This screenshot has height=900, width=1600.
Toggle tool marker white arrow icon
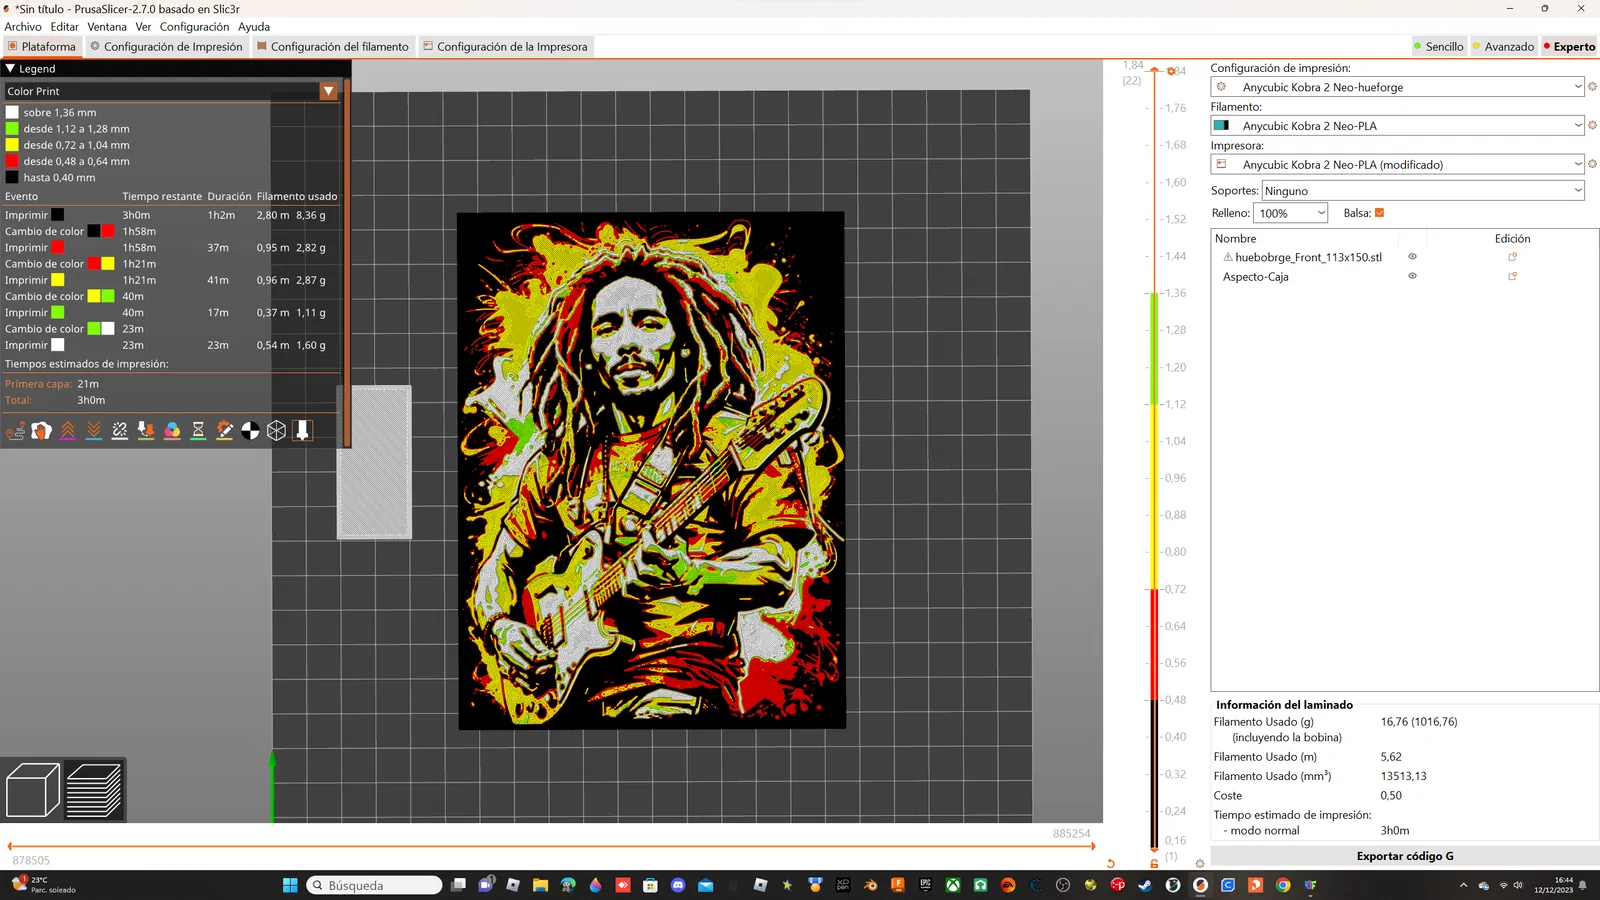(302, 431)
